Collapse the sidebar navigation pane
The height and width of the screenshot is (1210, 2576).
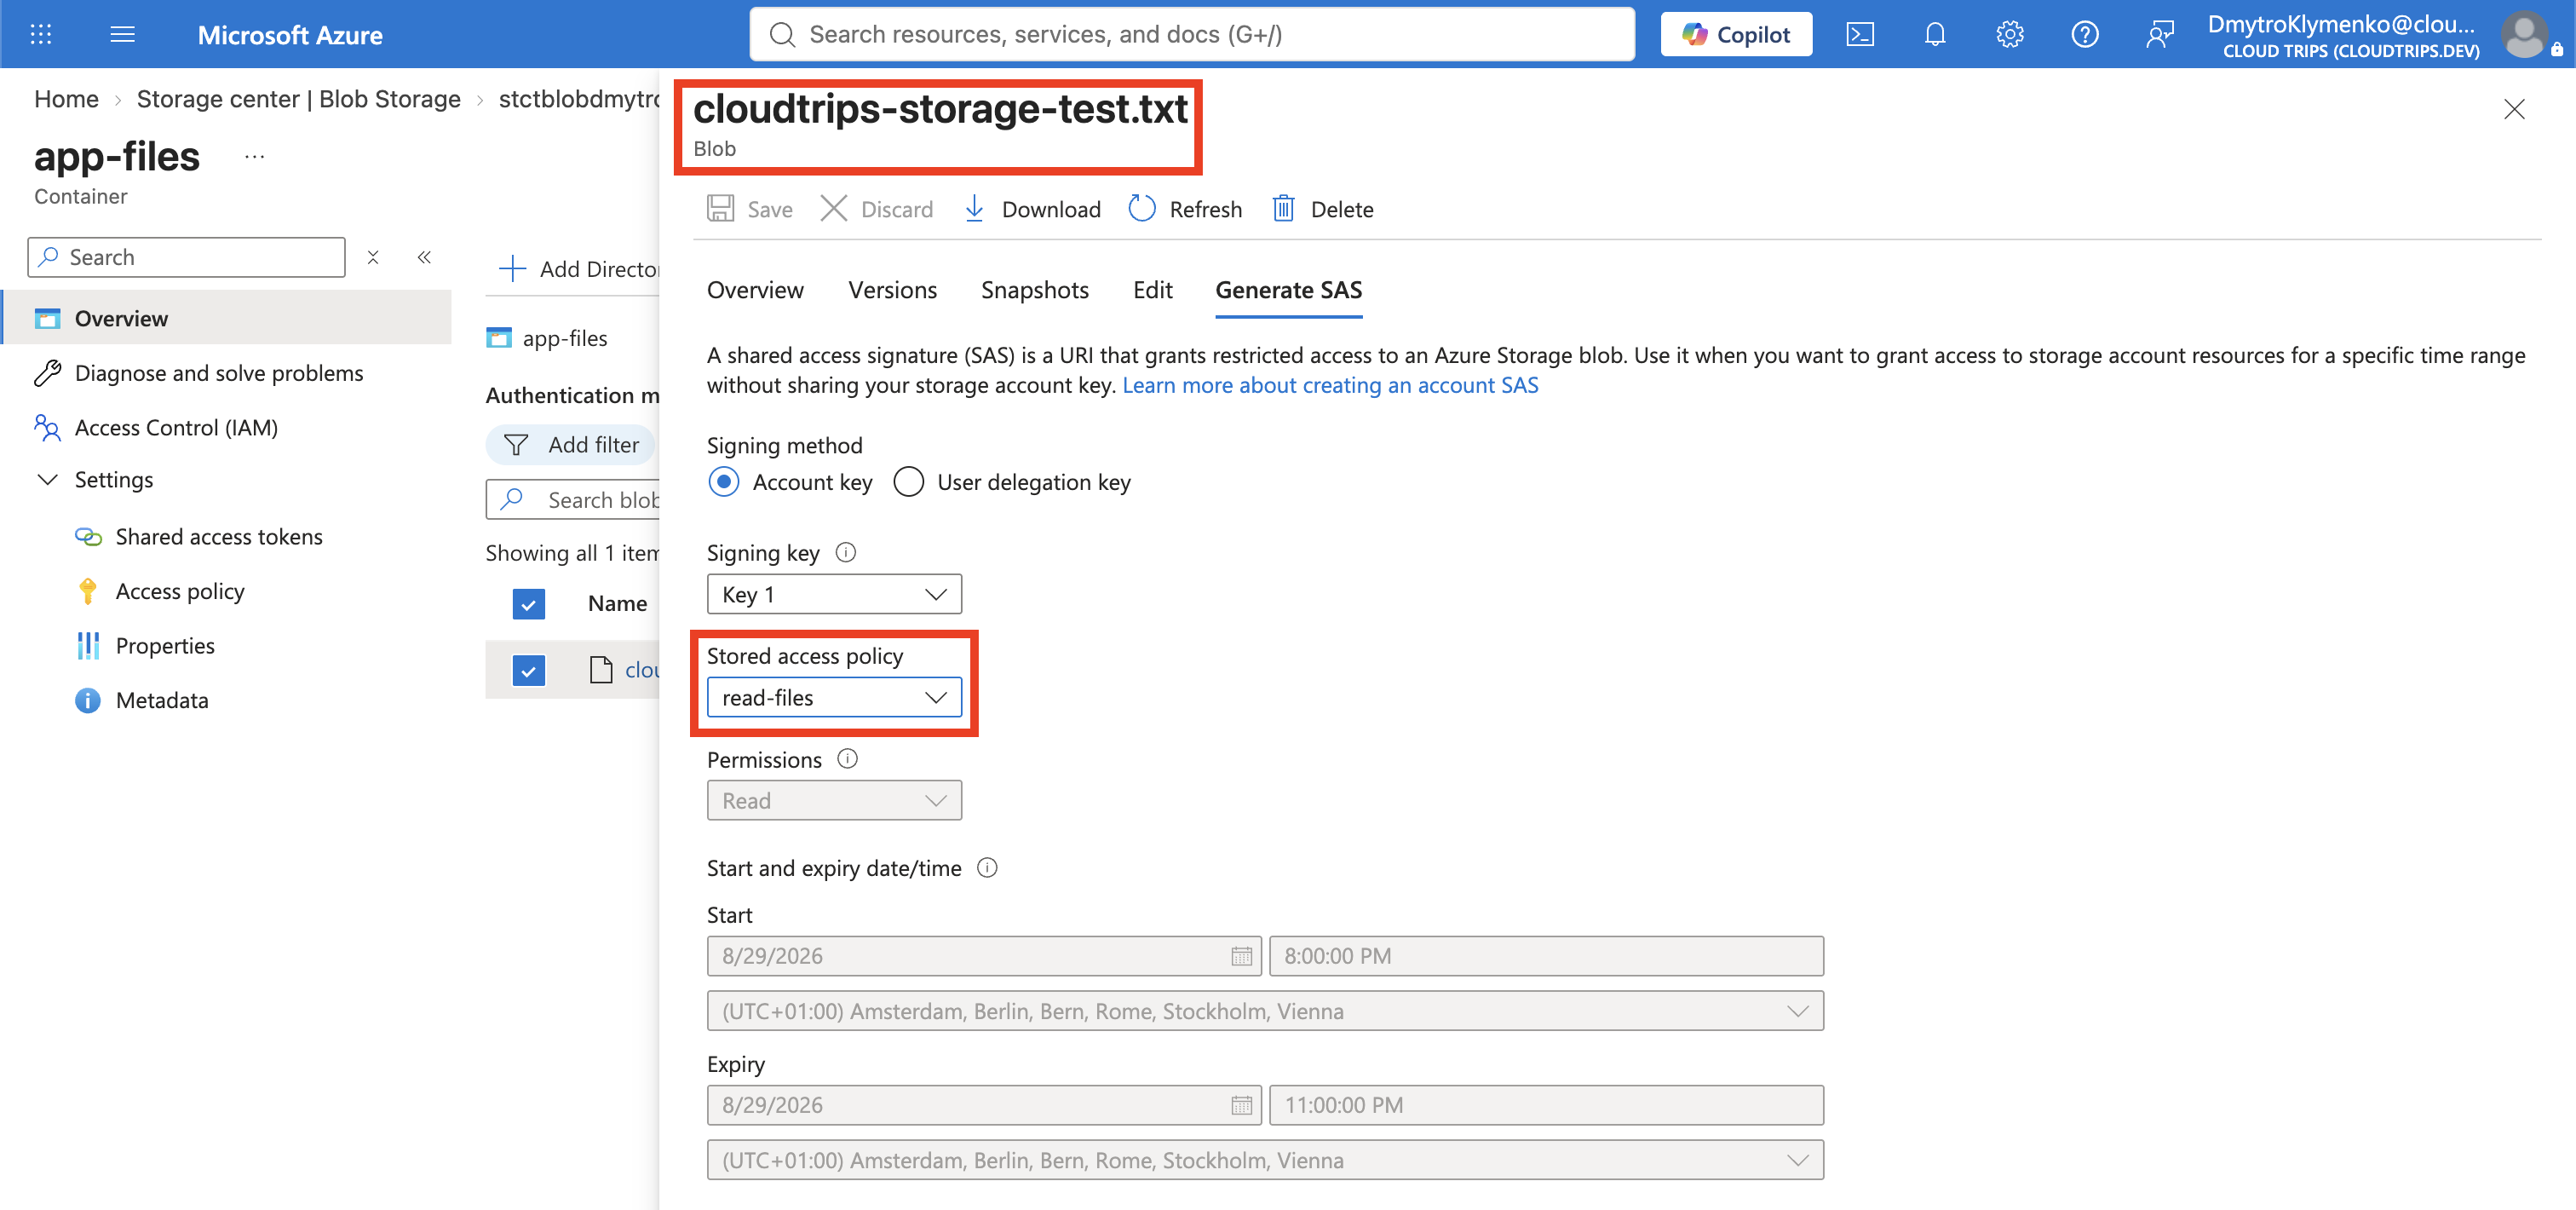pyautogui.click(x=424, y=257)
